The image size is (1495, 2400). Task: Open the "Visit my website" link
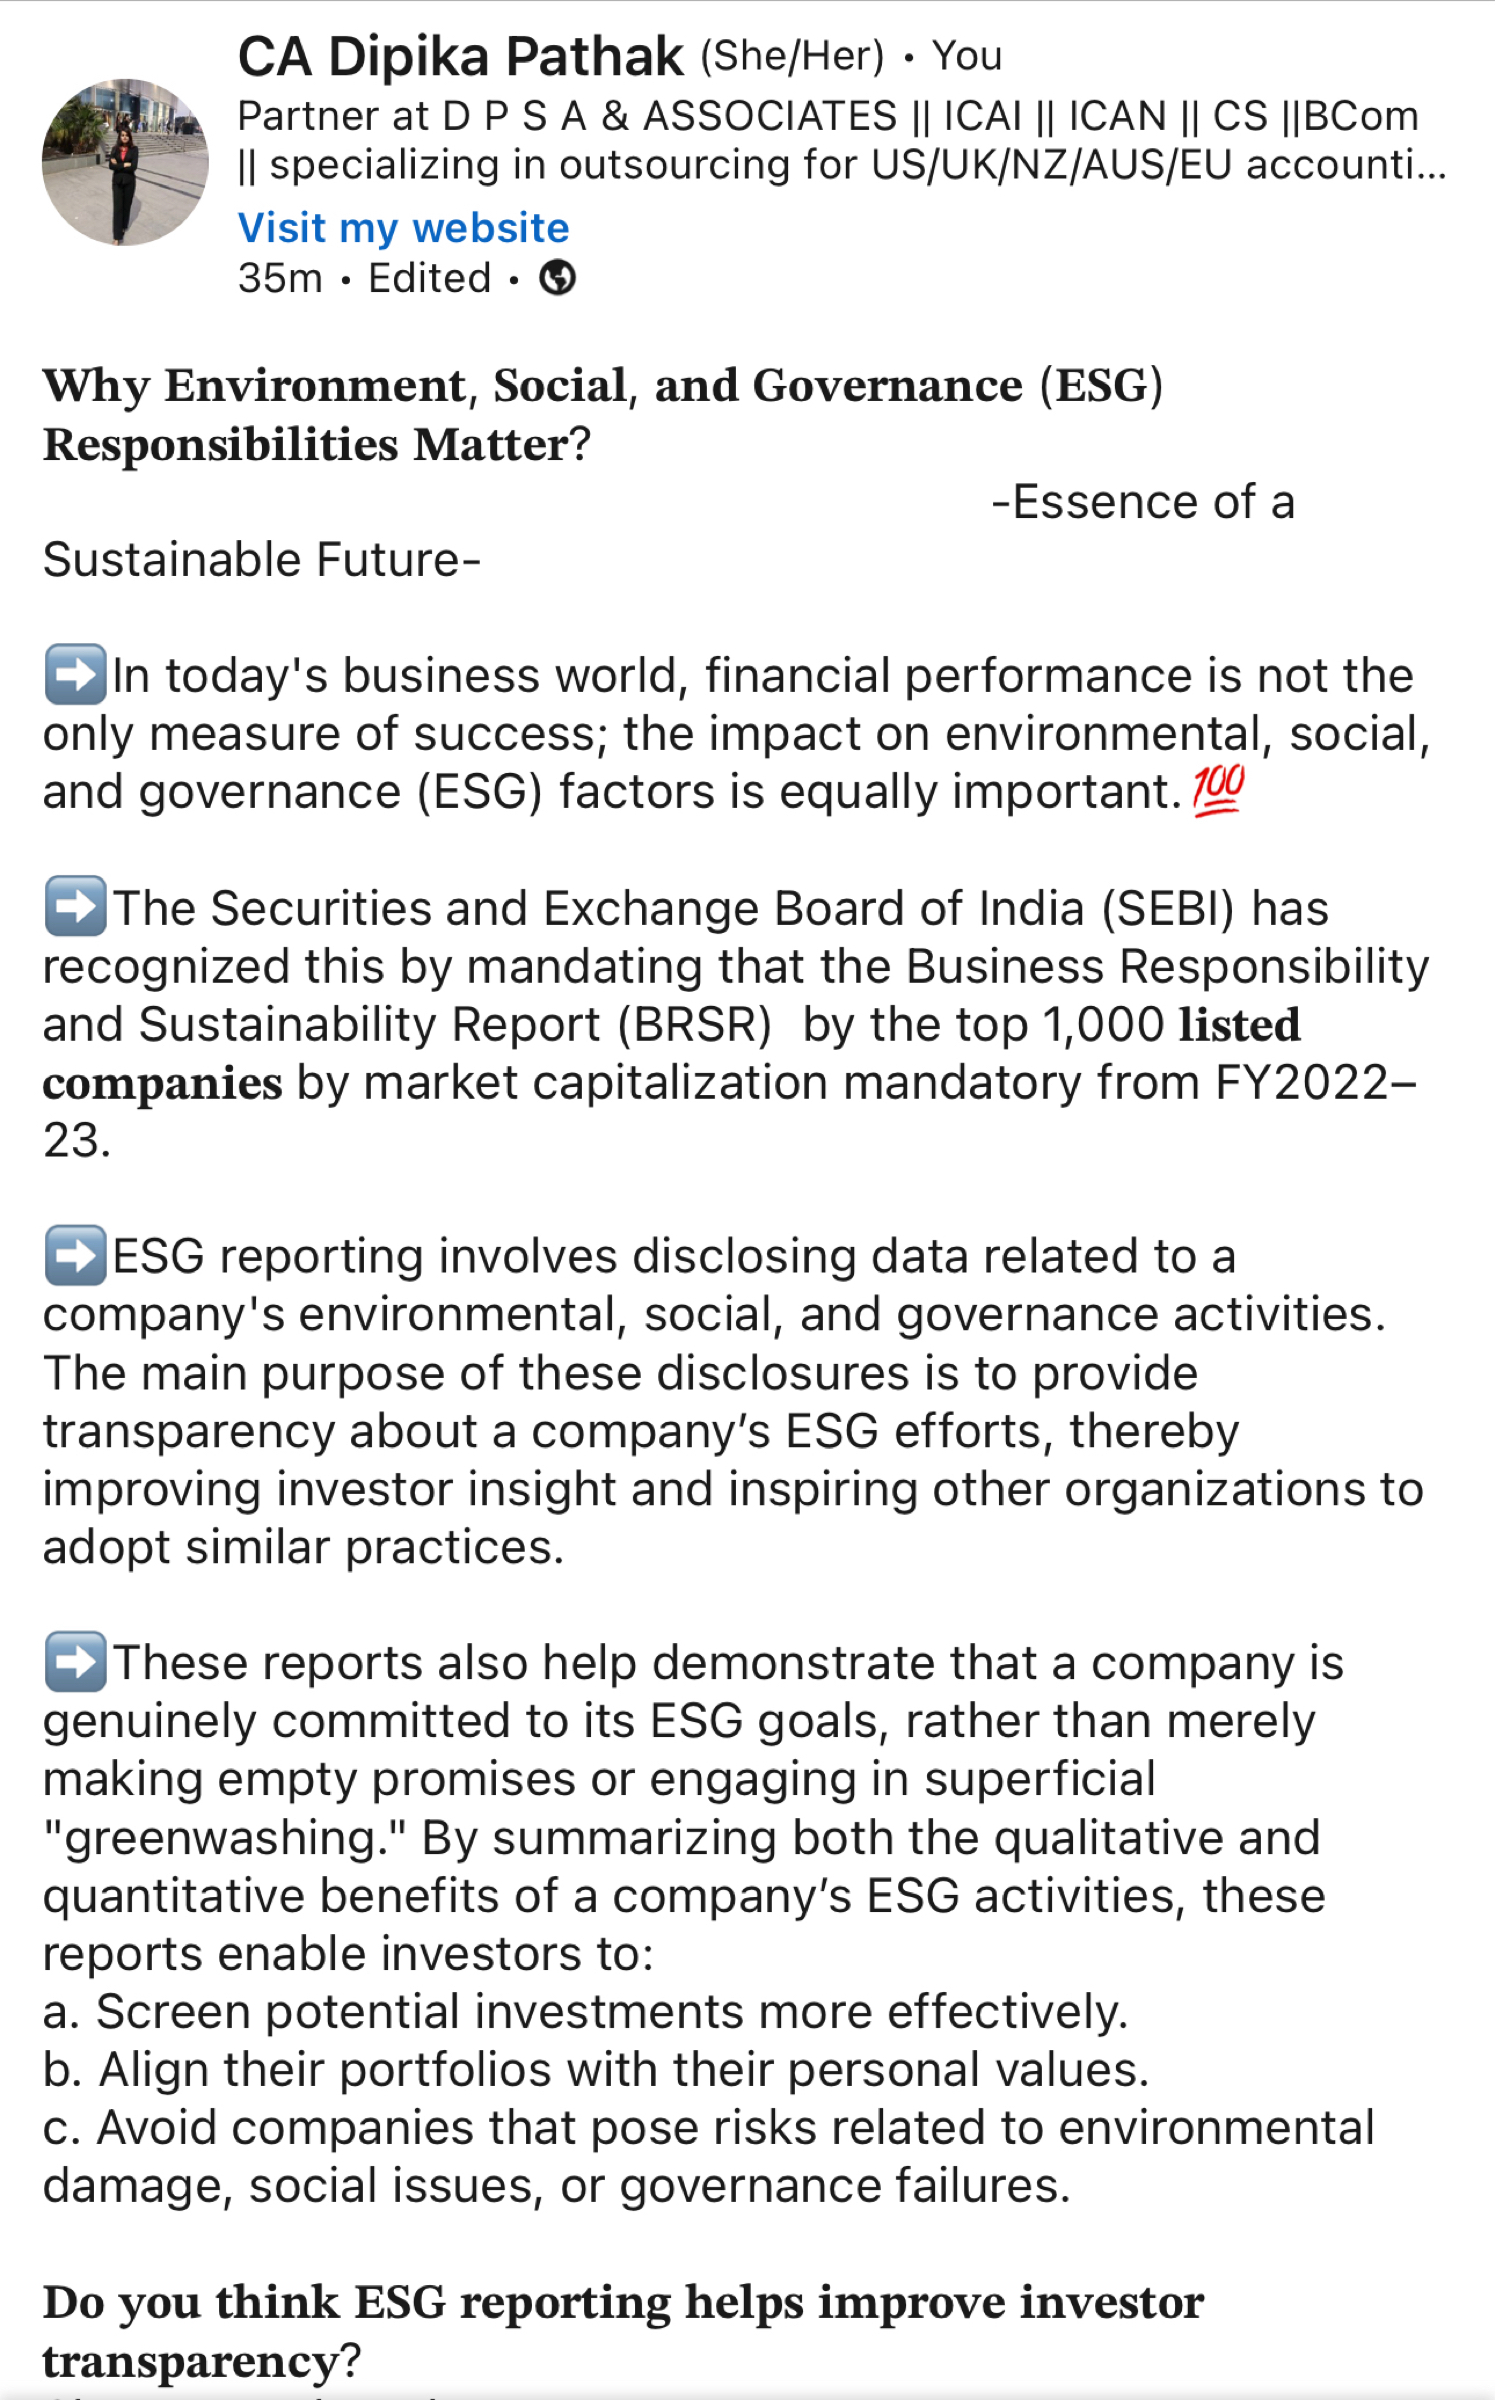tap(403, 228)
